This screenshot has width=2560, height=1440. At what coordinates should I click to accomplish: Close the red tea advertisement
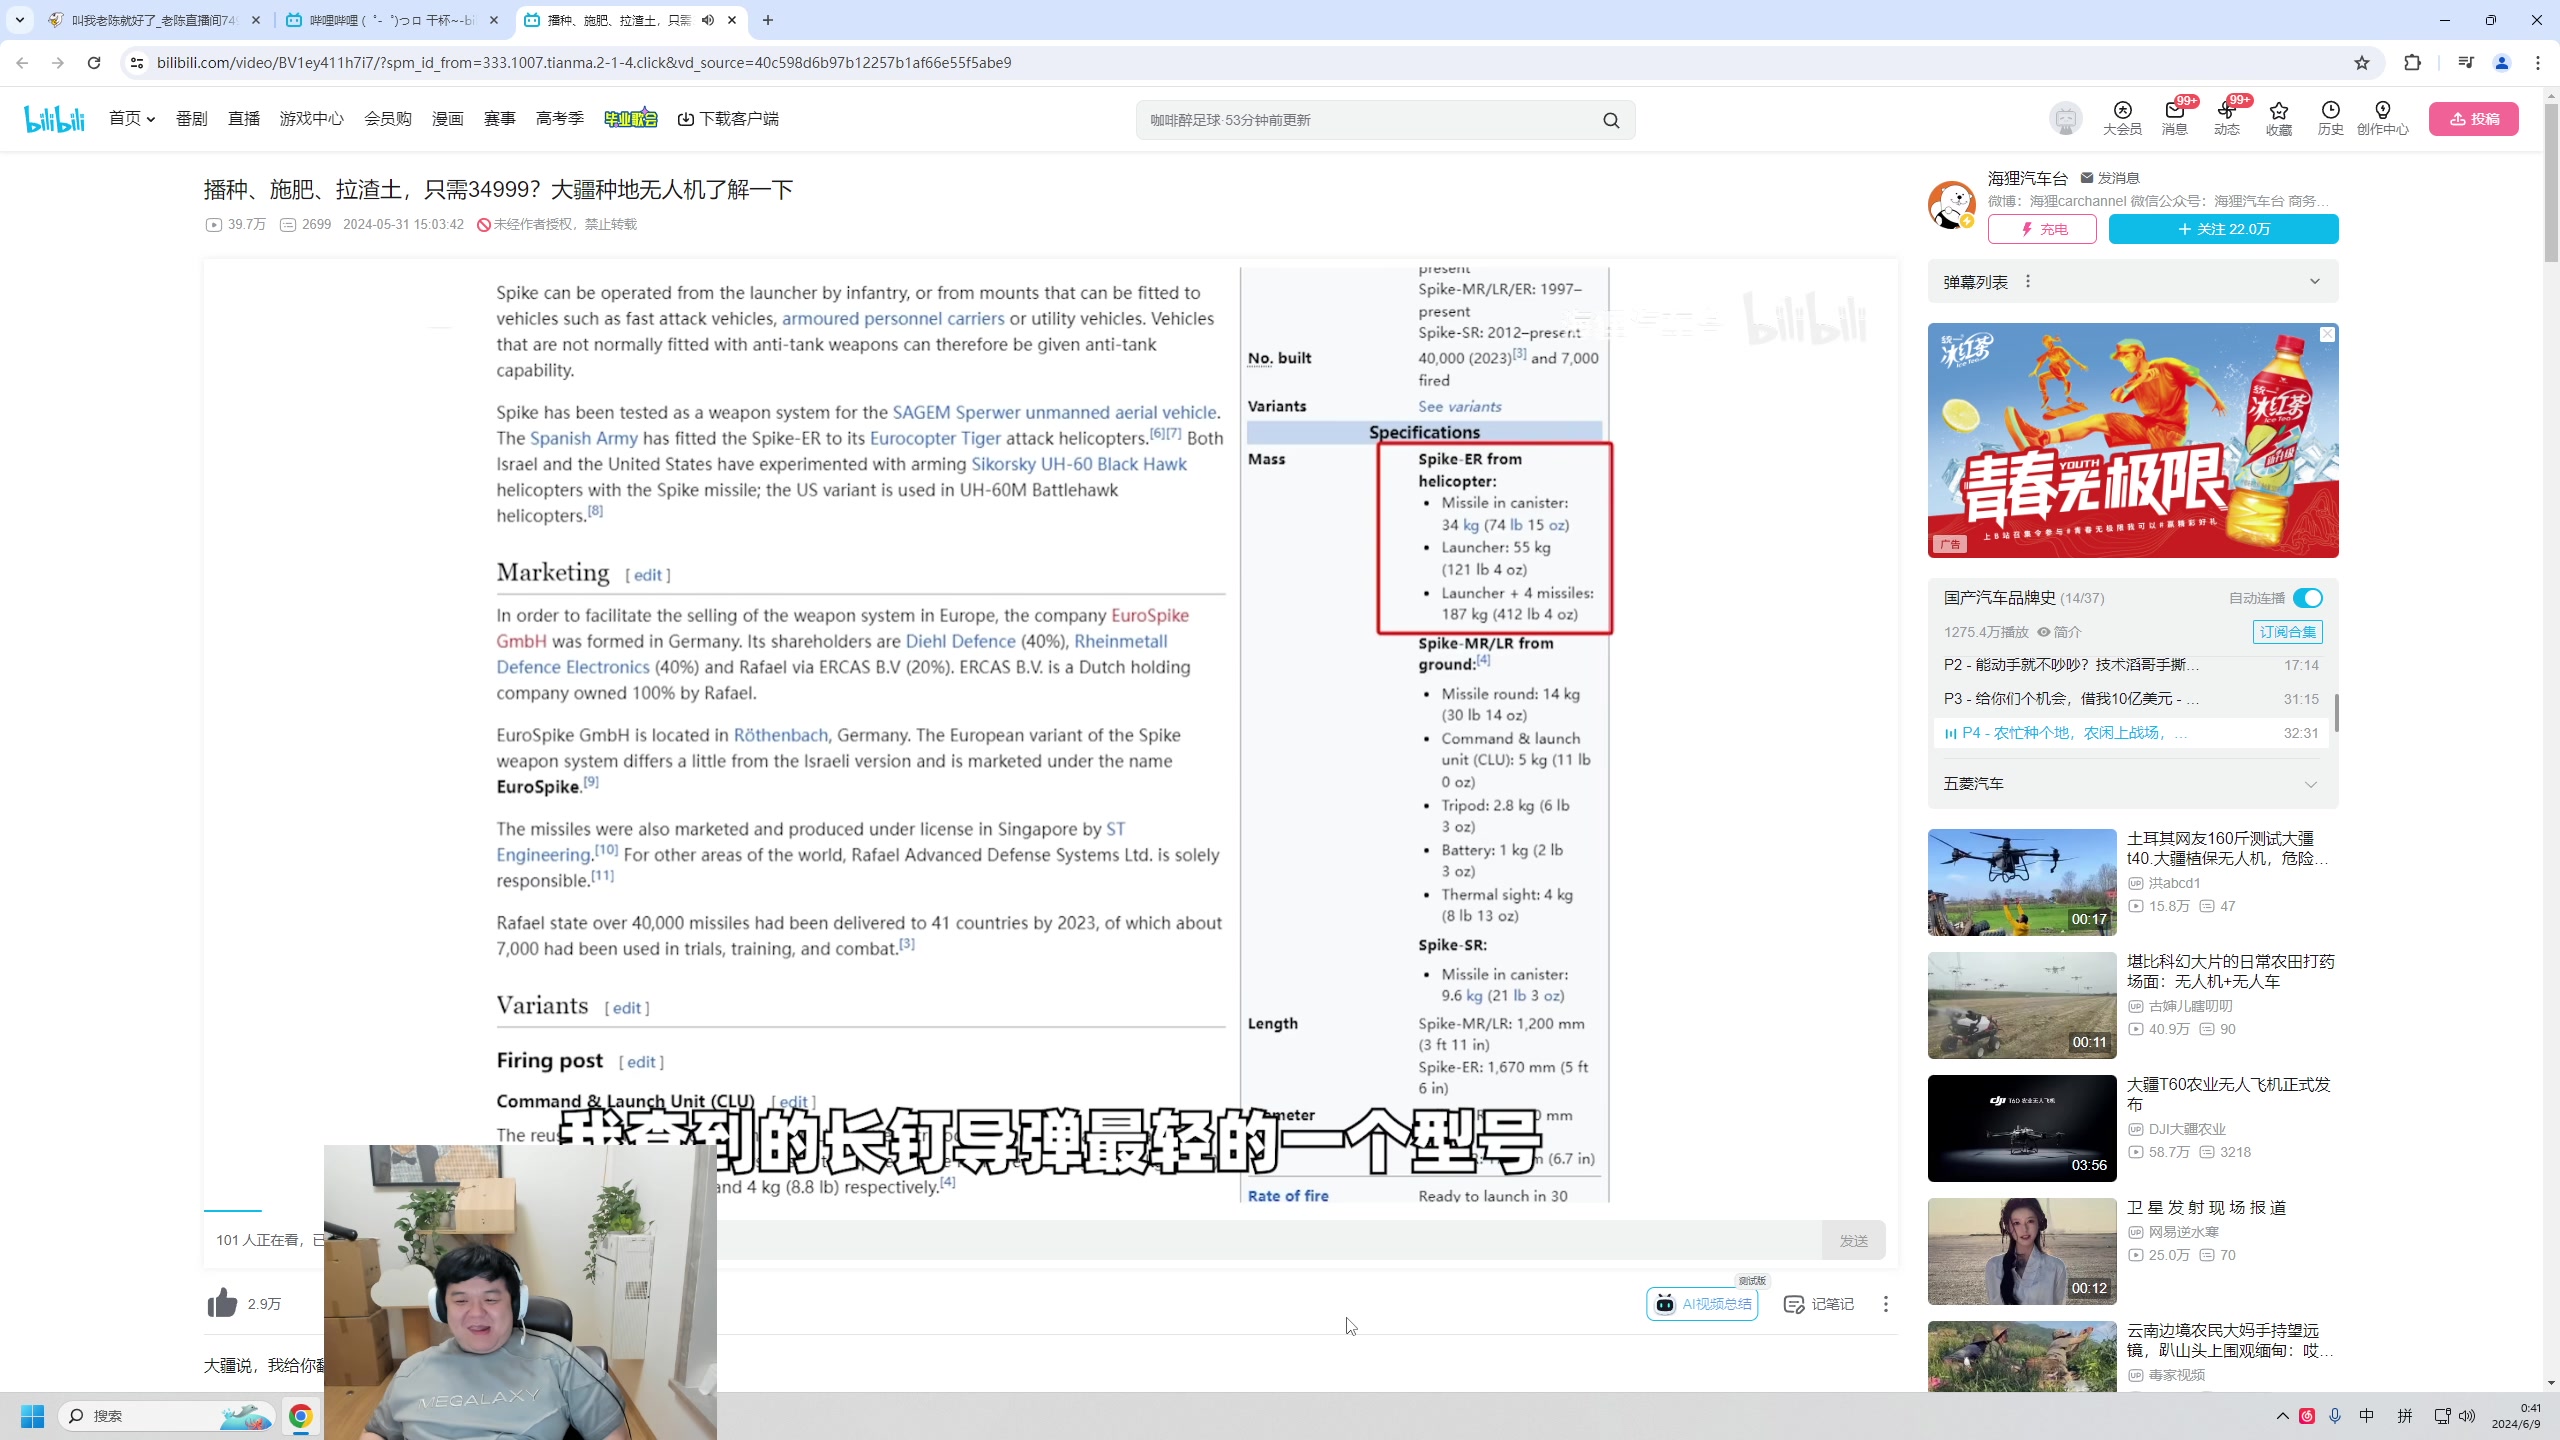(x=2327, y=335)
